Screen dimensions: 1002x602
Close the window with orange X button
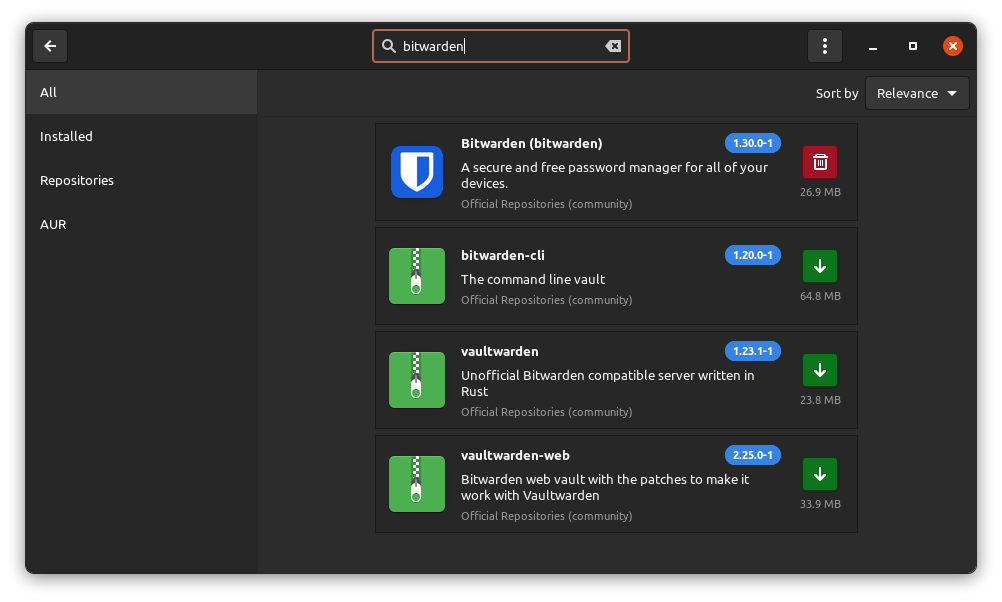click(952, 46)
